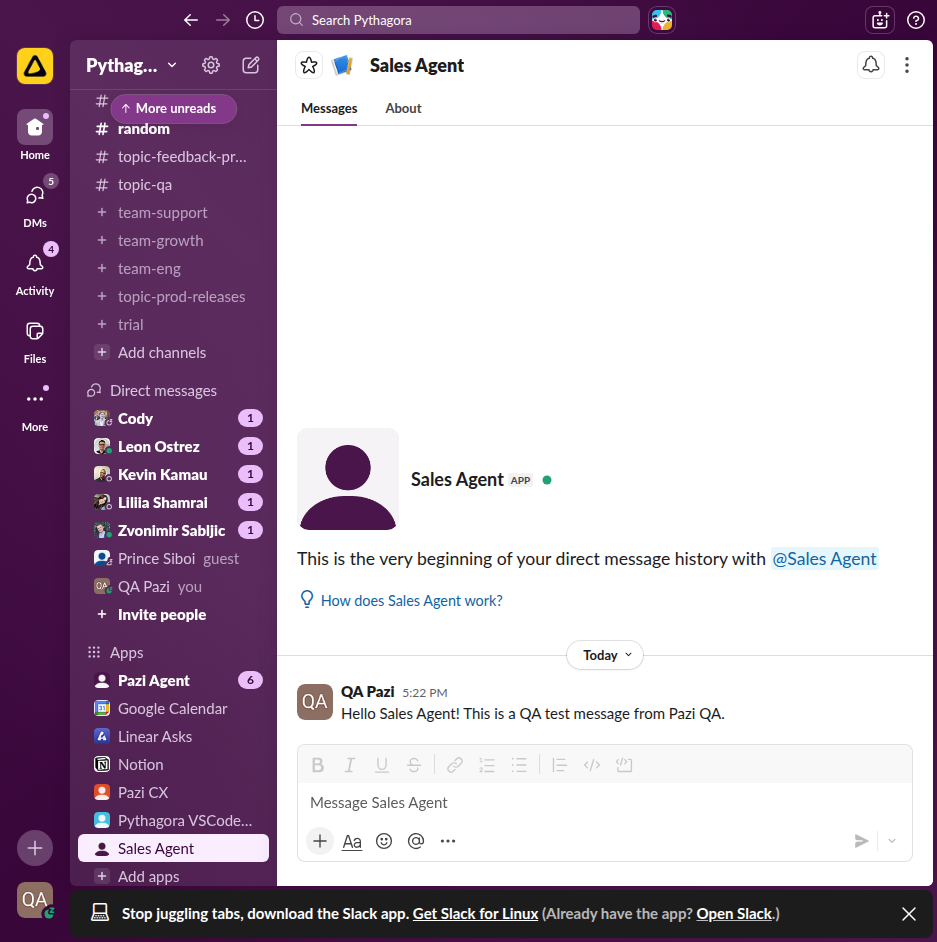Open the Today date divider dropdown
This screenshot has width=937, height=942.
pos(604,655)
